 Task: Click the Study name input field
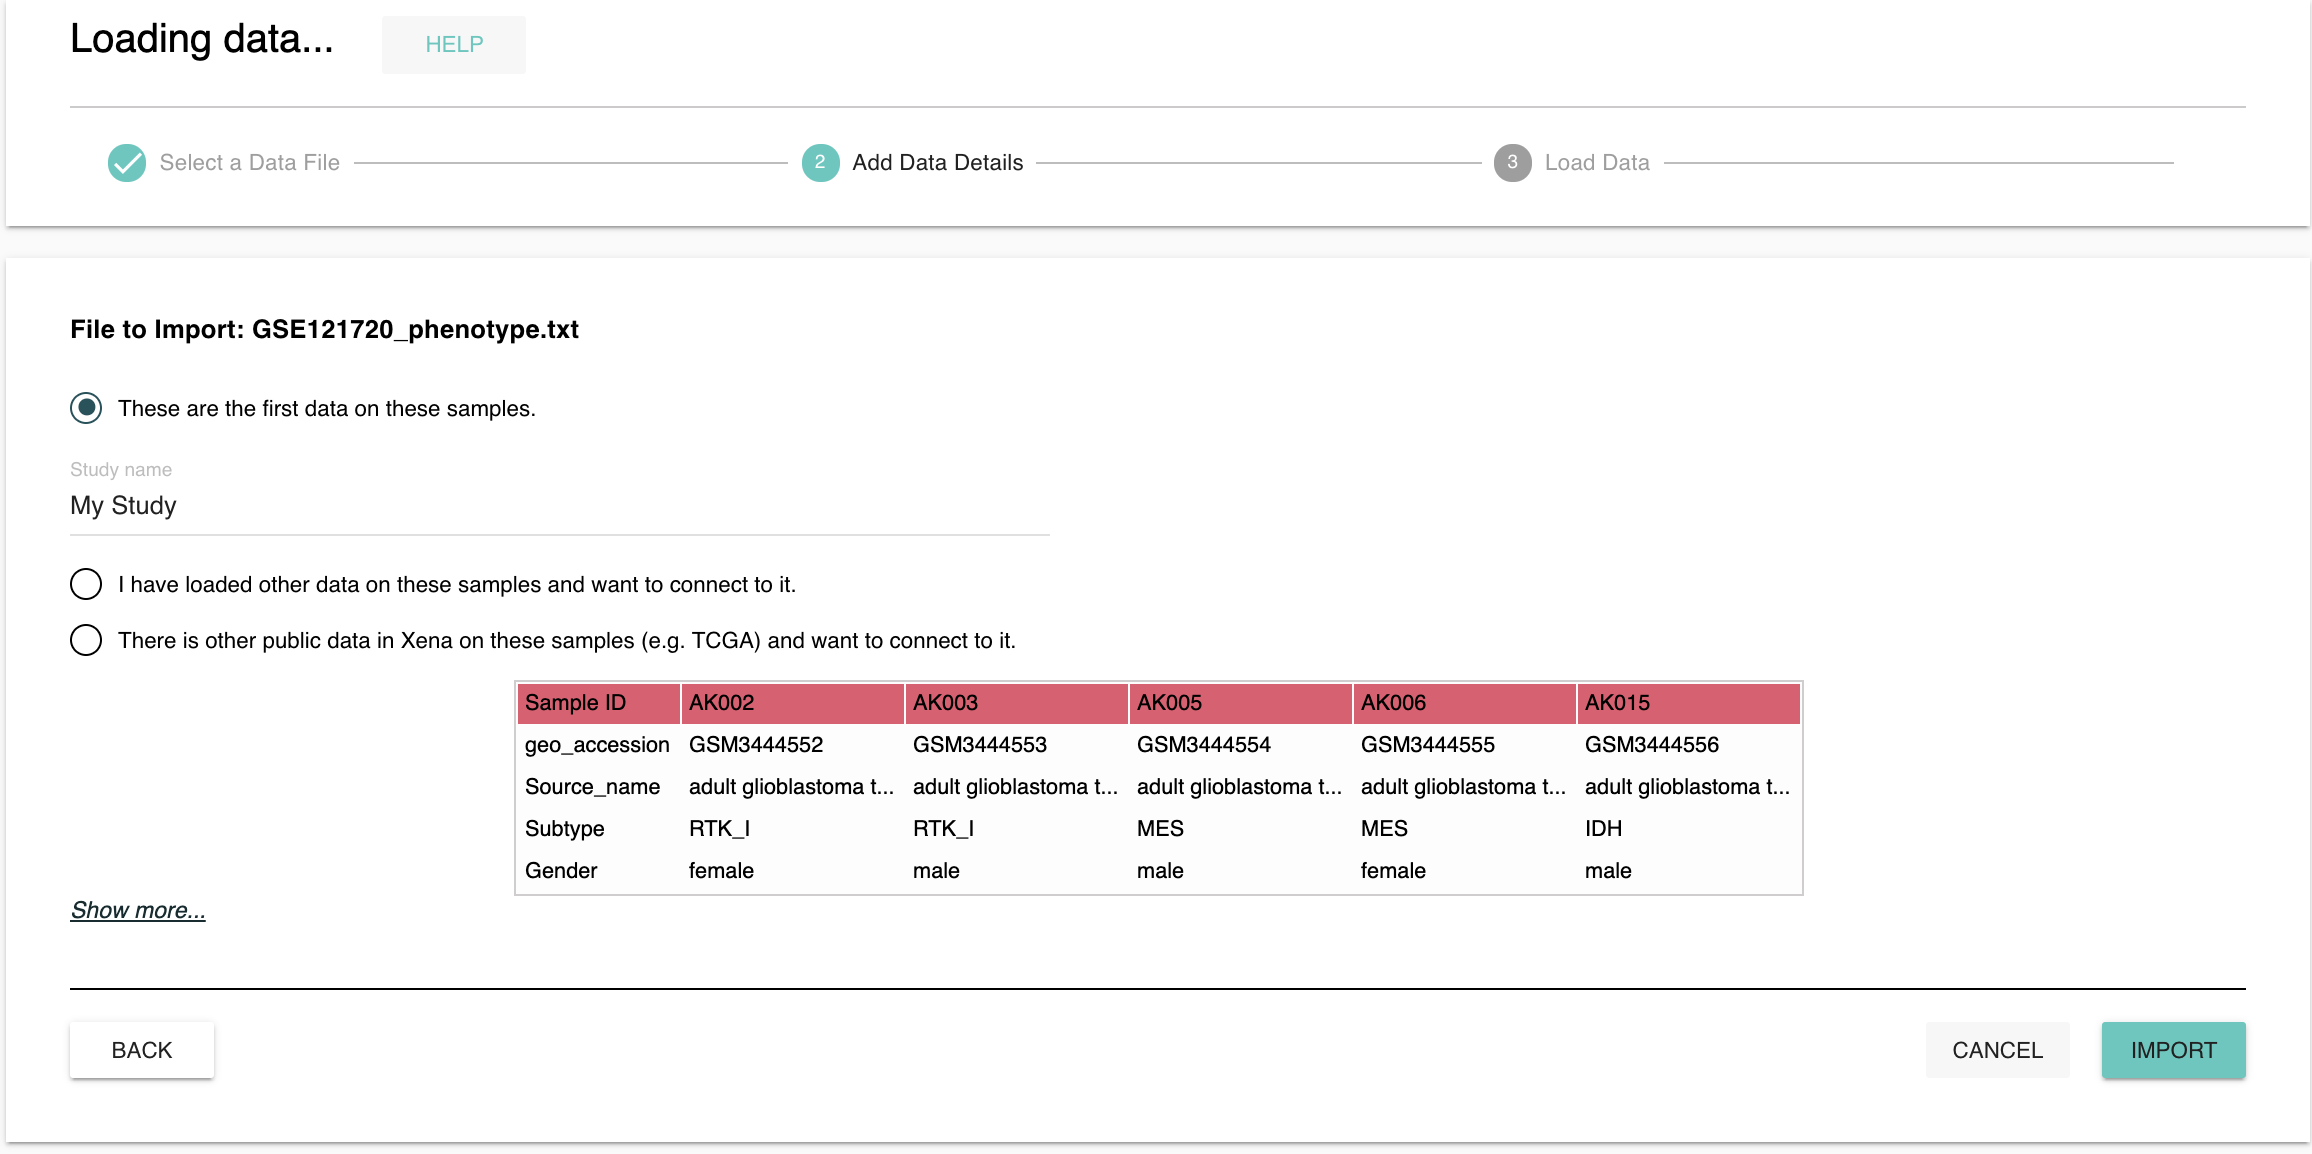point(560,506)
